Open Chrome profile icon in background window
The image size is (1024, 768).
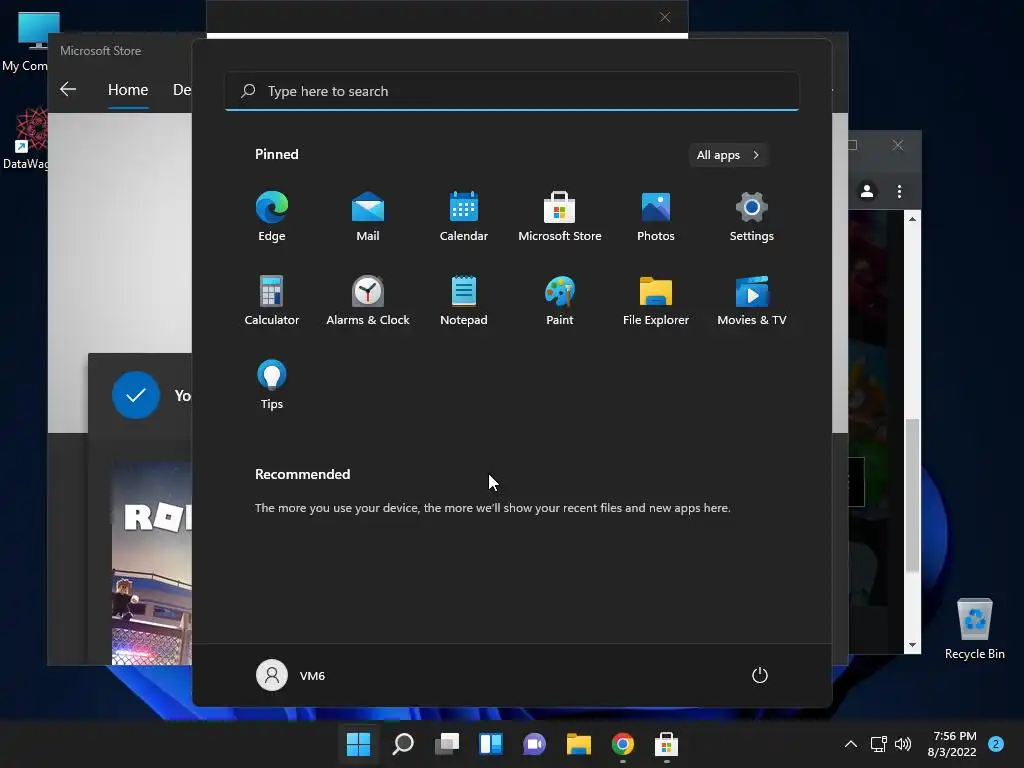(x=867, y=191)
